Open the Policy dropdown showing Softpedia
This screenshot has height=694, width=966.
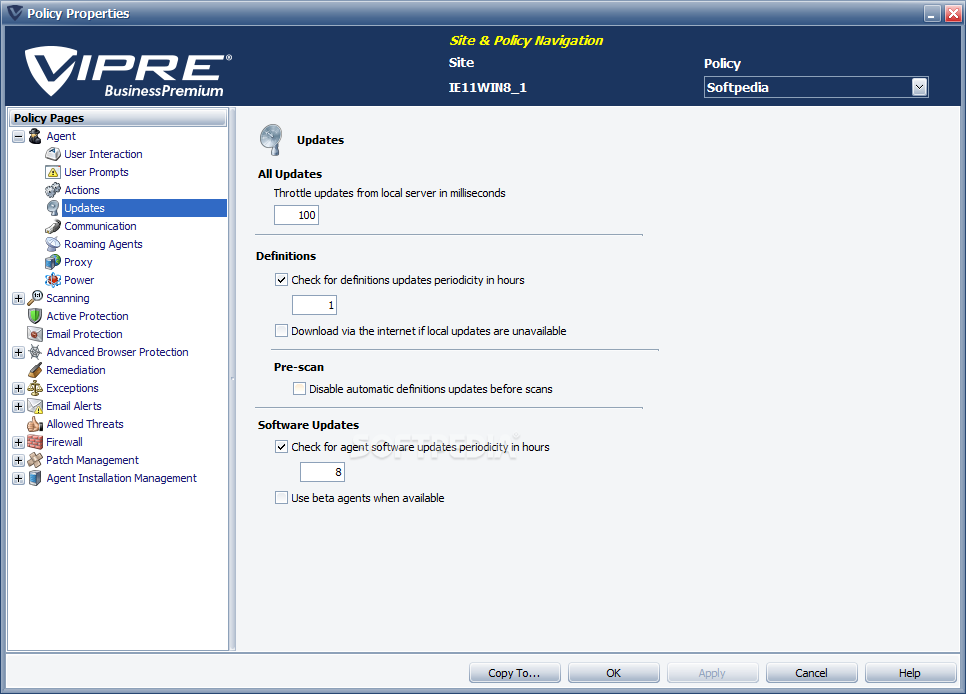click(x=919, y=88)
